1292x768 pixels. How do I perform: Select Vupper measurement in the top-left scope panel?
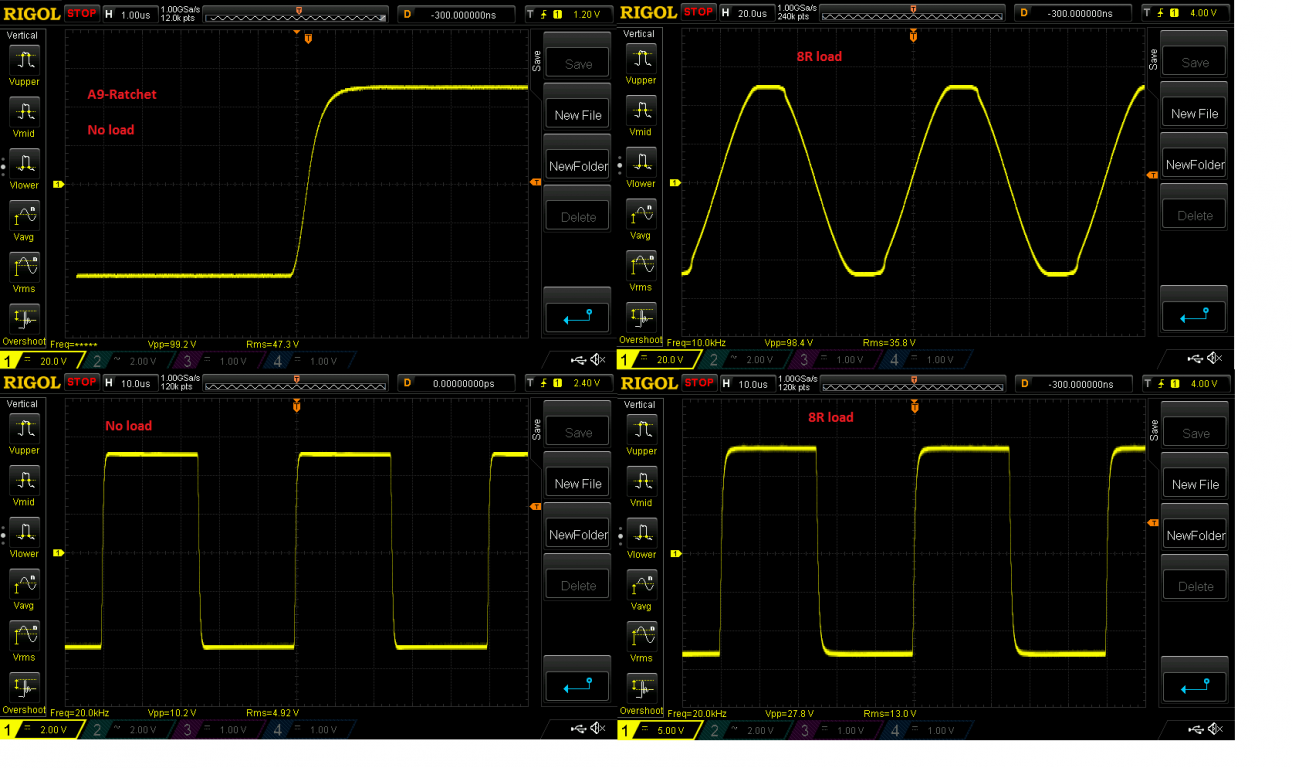[22, 58]
